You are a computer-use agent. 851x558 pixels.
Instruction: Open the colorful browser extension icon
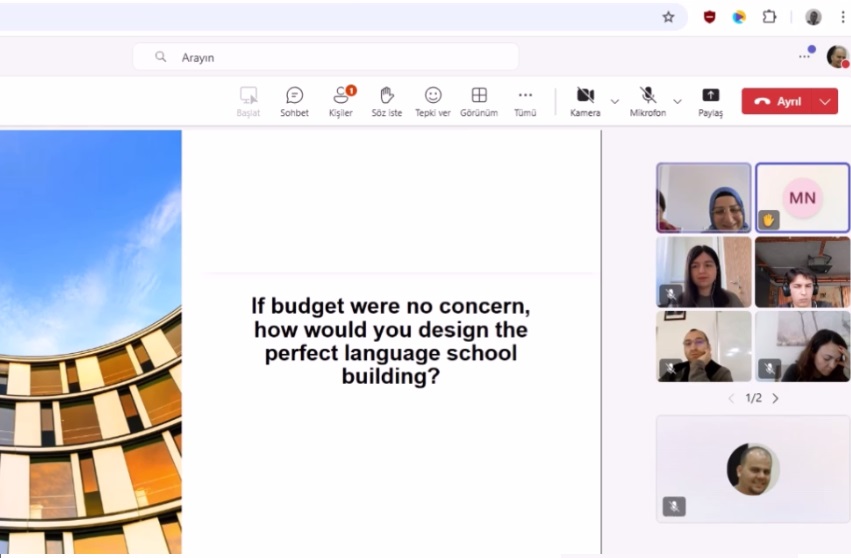point(739,17)
